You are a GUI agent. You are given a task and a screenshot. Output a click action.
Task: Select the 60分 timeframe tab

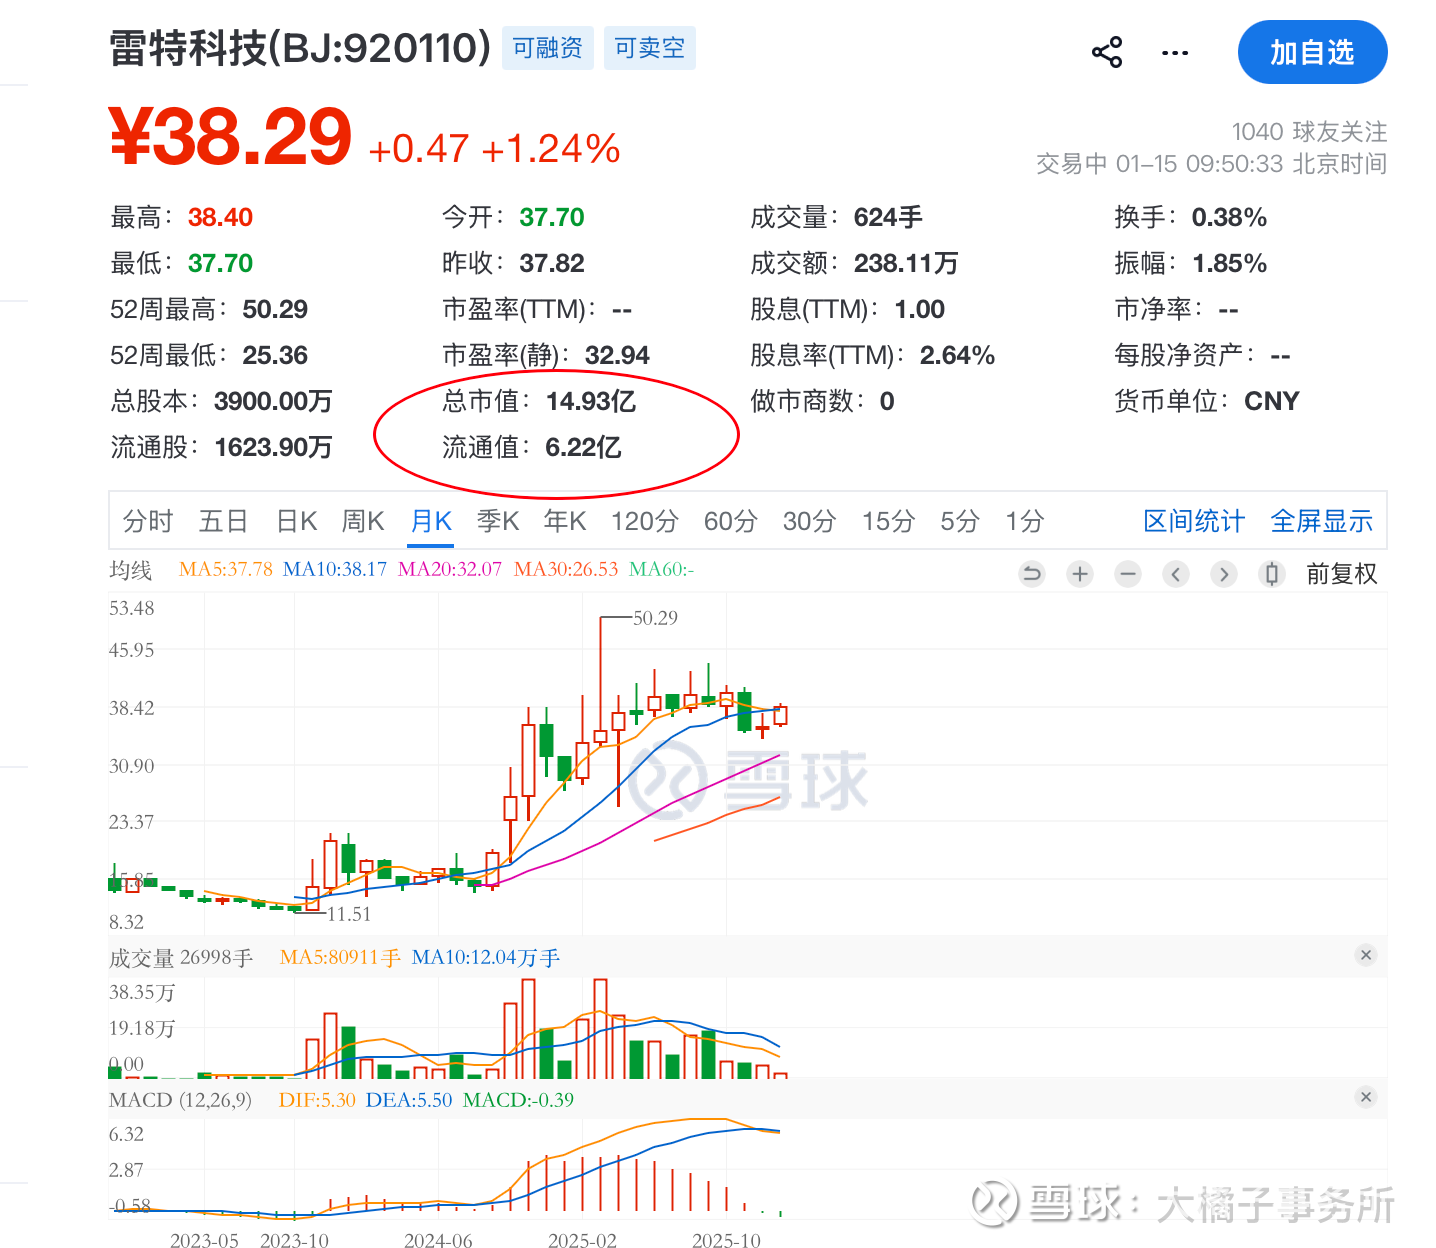coord(731,521)
